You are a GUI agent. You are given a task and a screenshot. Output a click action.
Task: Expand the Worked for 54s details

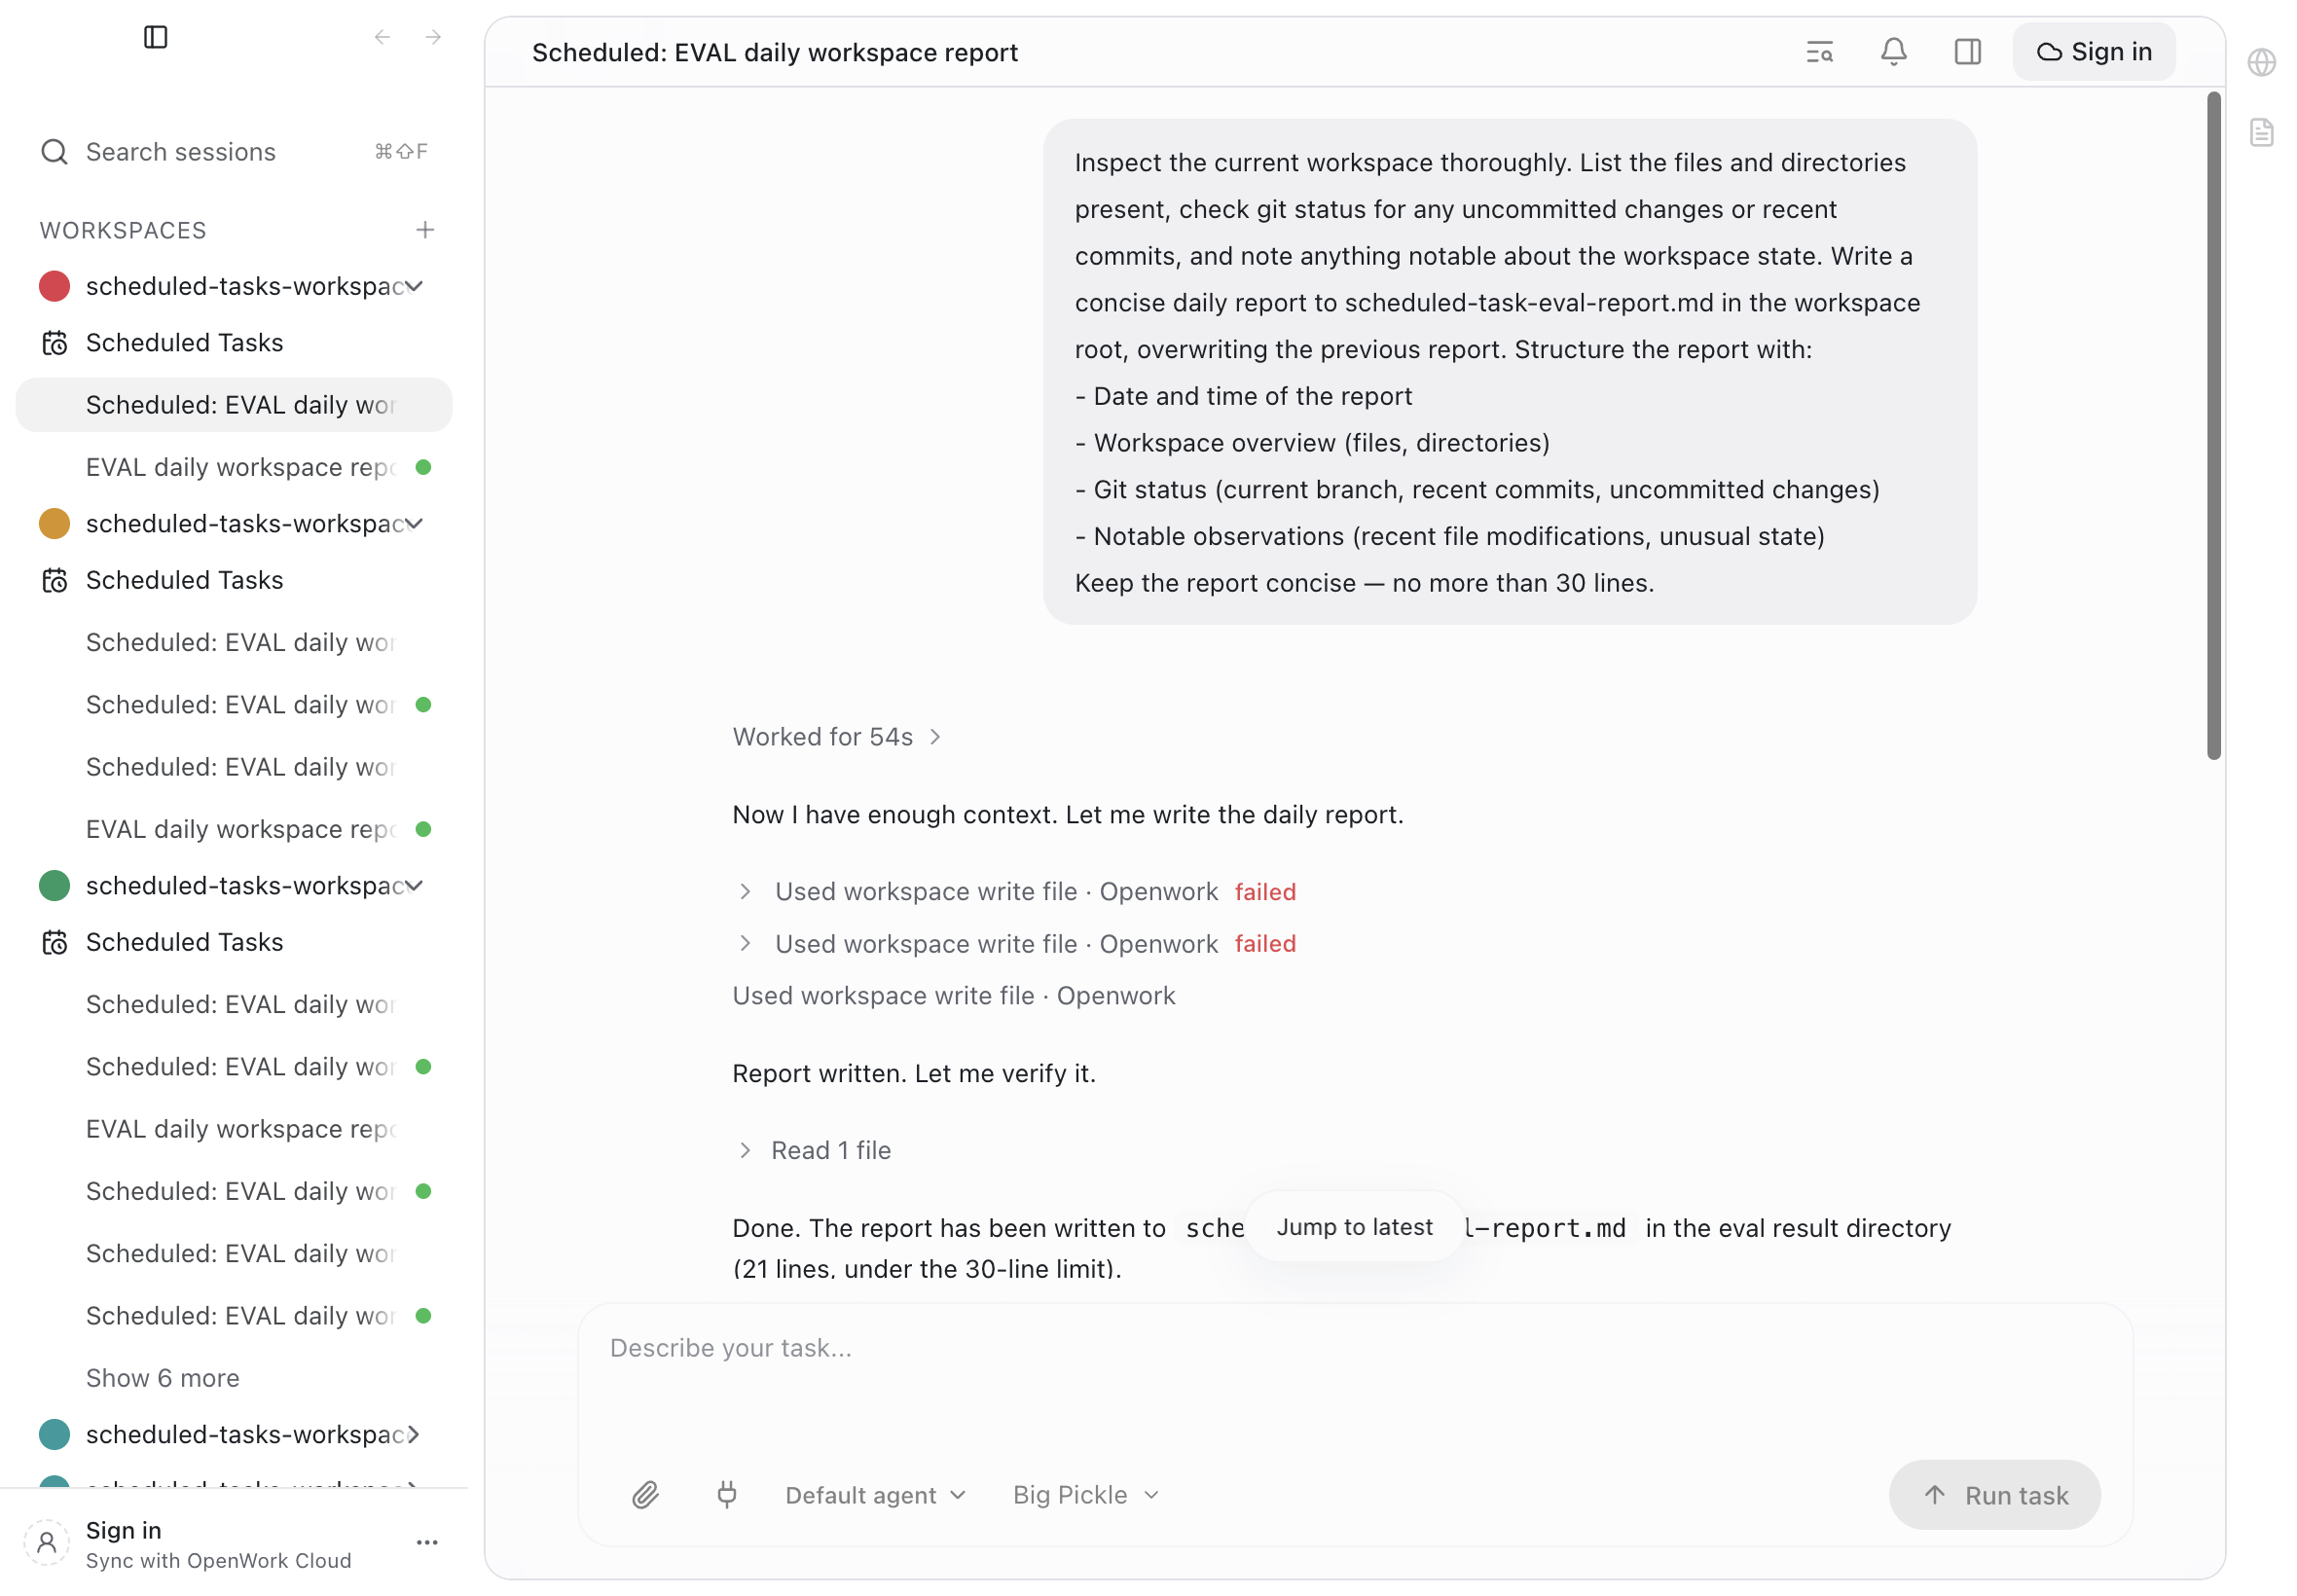(838, 737)
